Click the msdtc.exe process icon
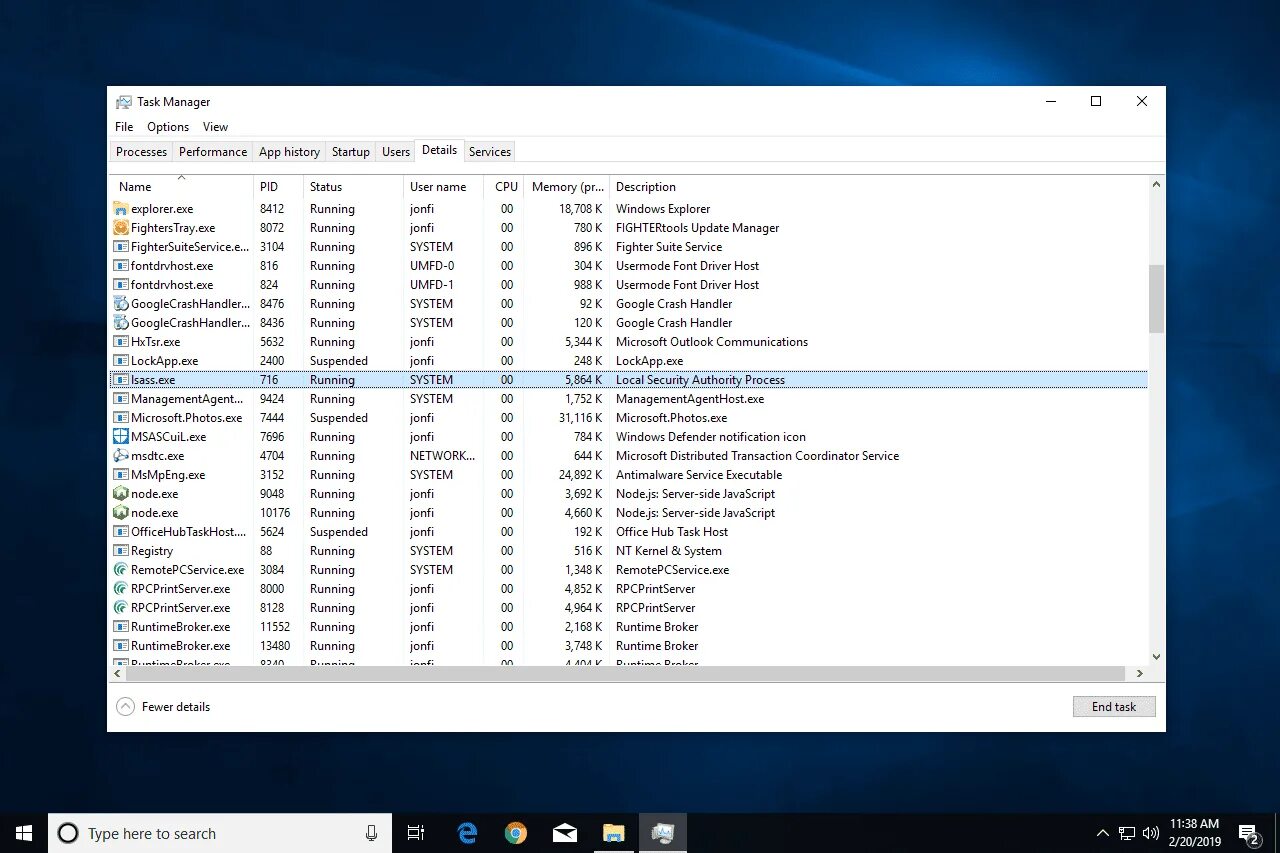 click(121, 456)
